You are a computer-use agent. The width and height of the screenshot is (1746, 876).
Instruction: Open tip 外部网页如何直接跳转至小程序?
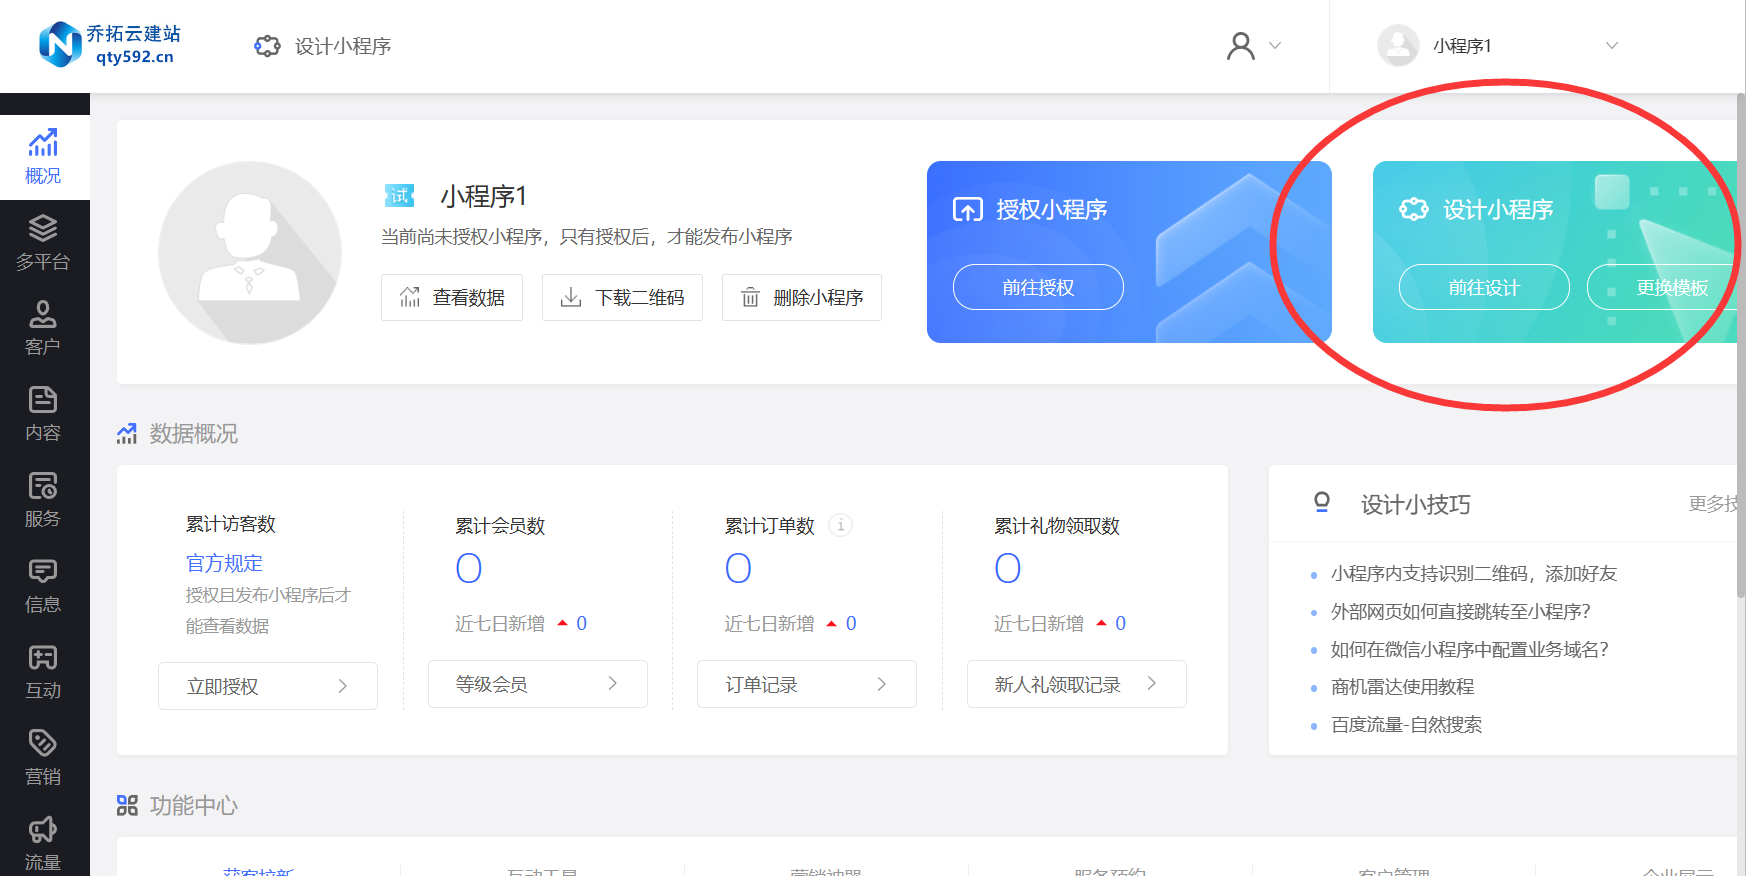(1461, 612)
